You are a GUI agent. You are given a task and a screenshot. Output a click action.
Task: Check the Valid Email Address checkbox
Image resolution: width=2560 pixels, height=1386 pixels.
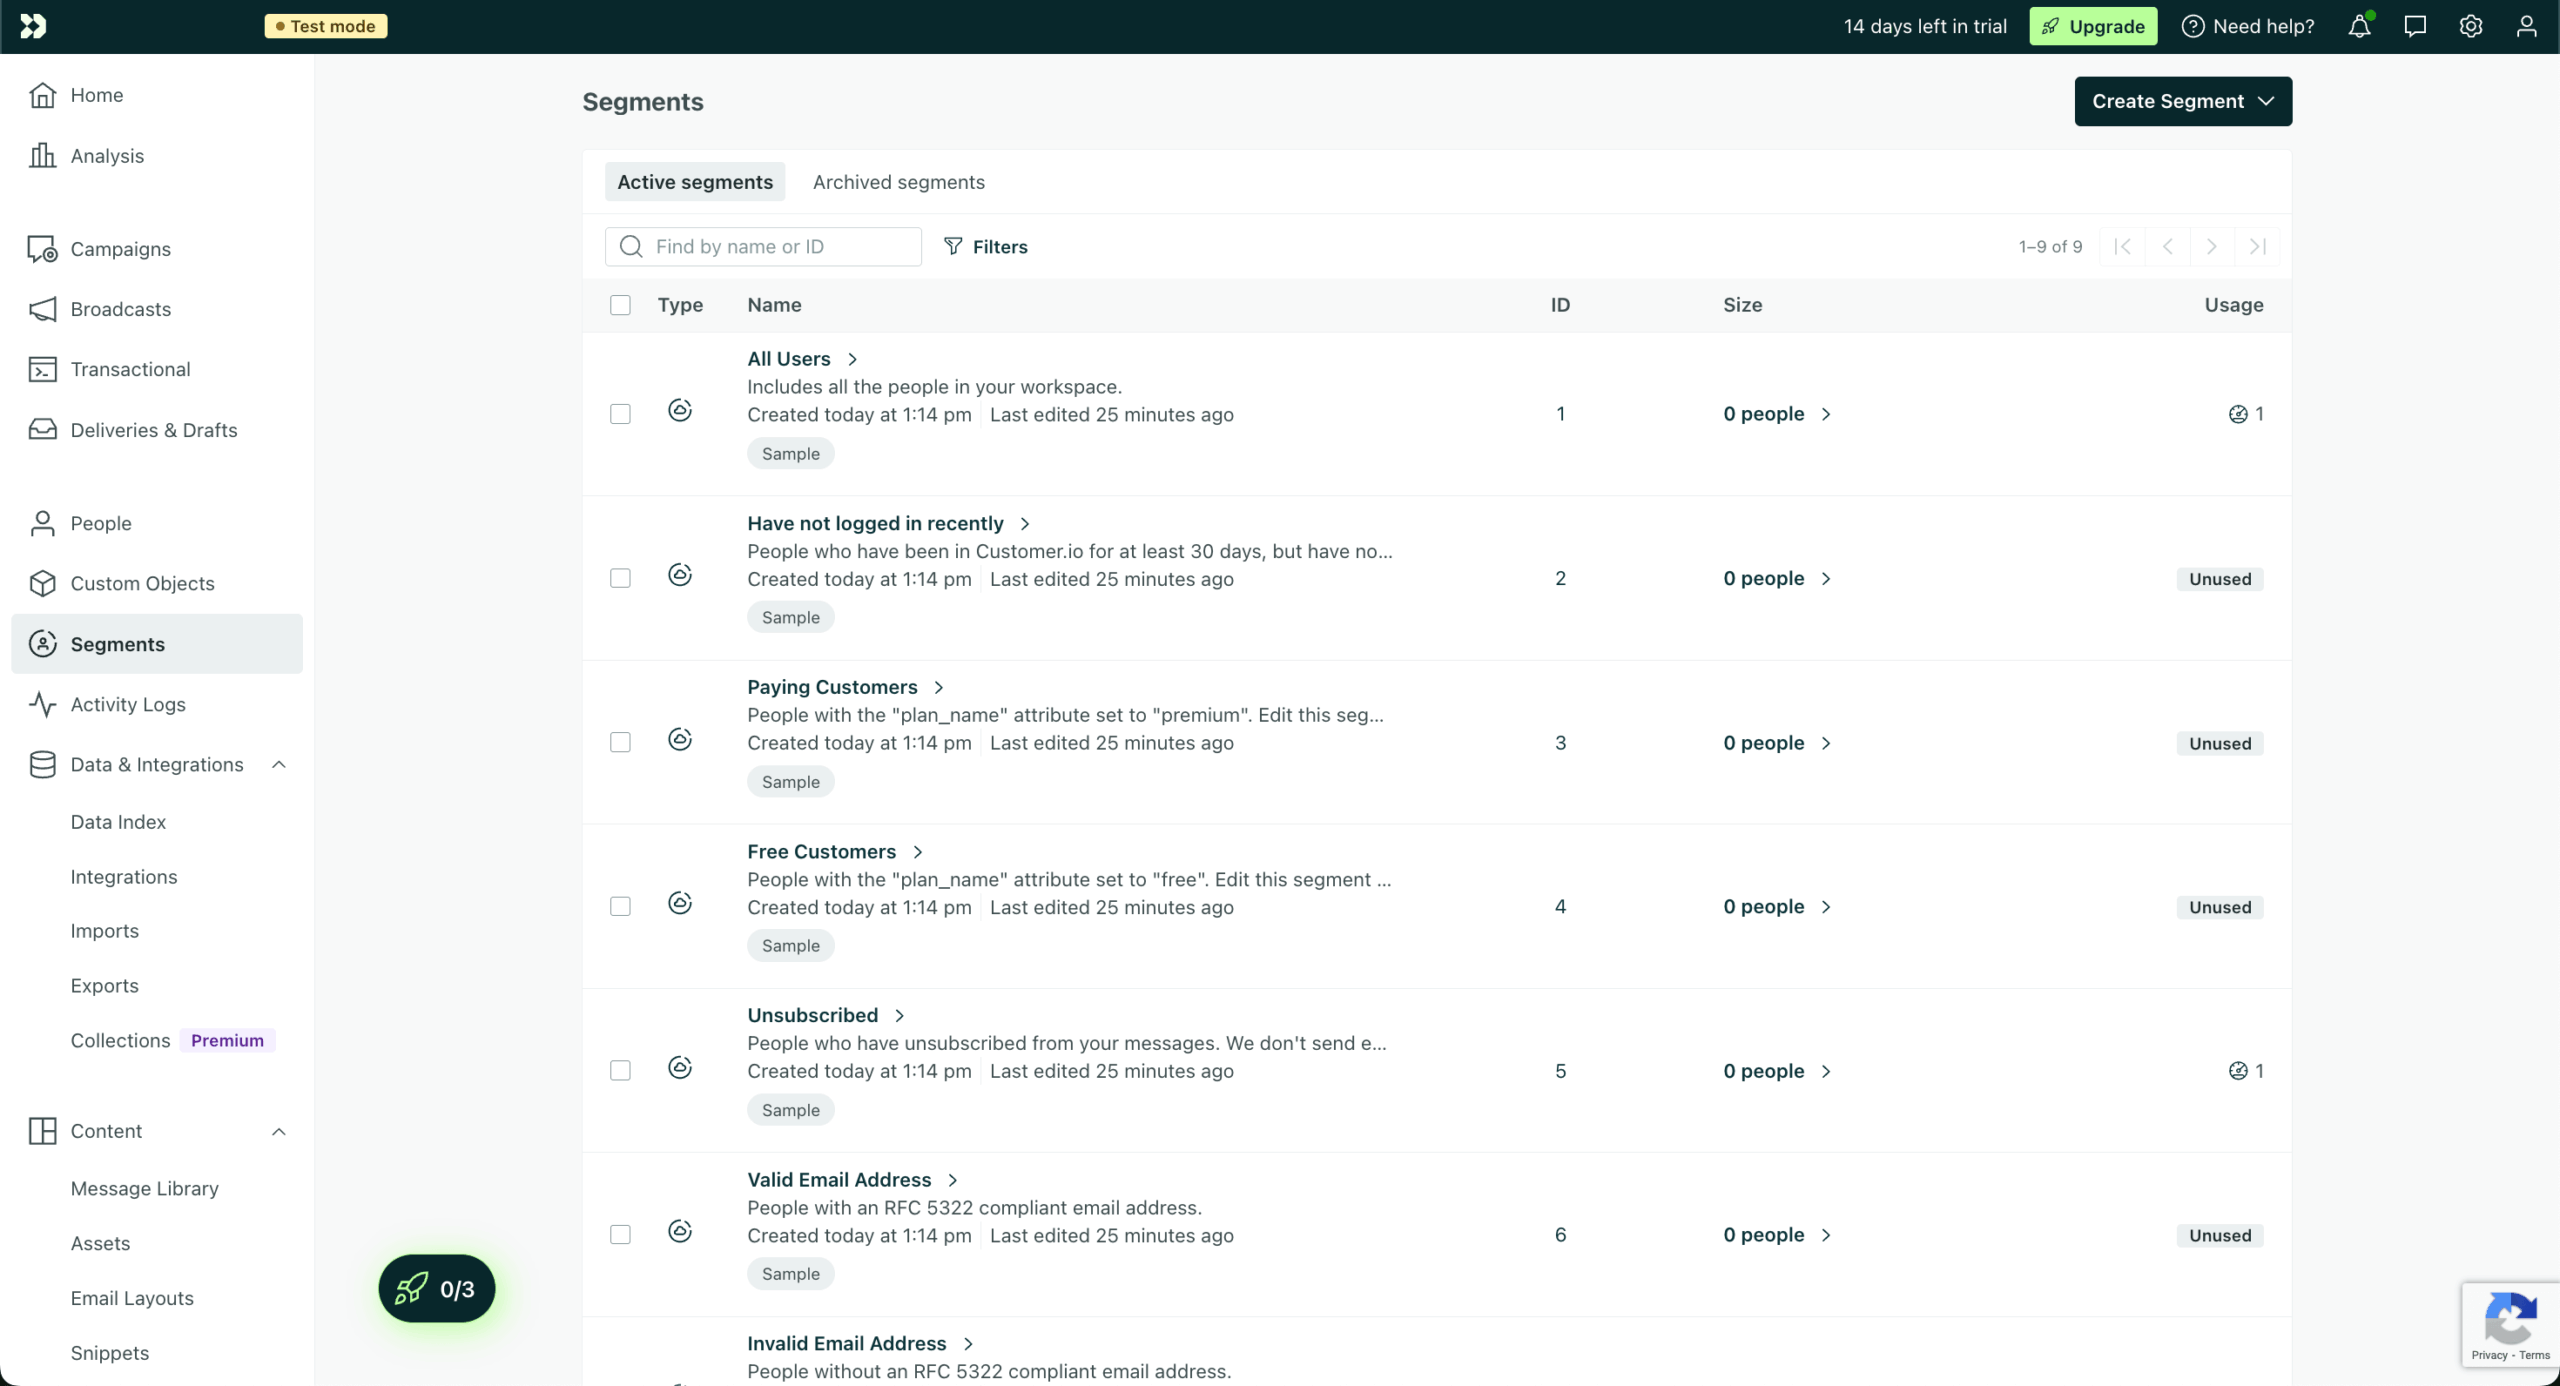pyautogui.click(x=620, y=1235)
